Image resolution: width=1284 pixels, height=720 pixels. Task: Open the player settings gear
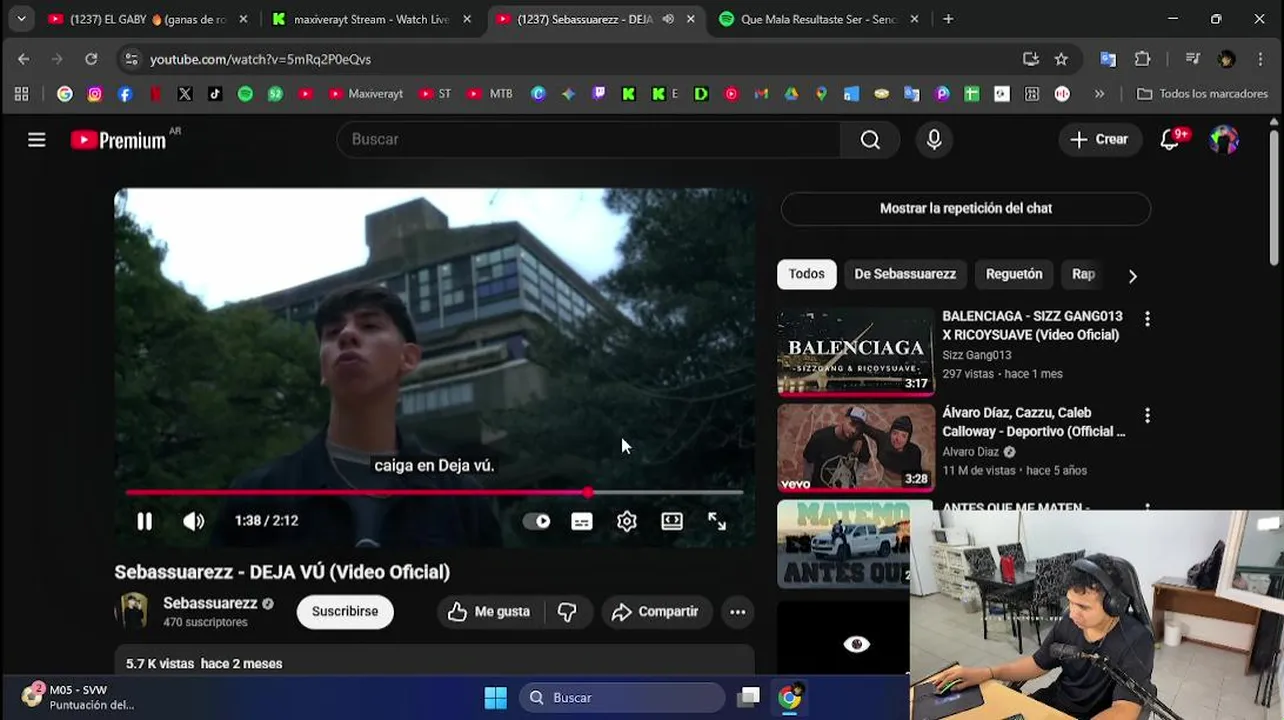[x=627, y=521]
